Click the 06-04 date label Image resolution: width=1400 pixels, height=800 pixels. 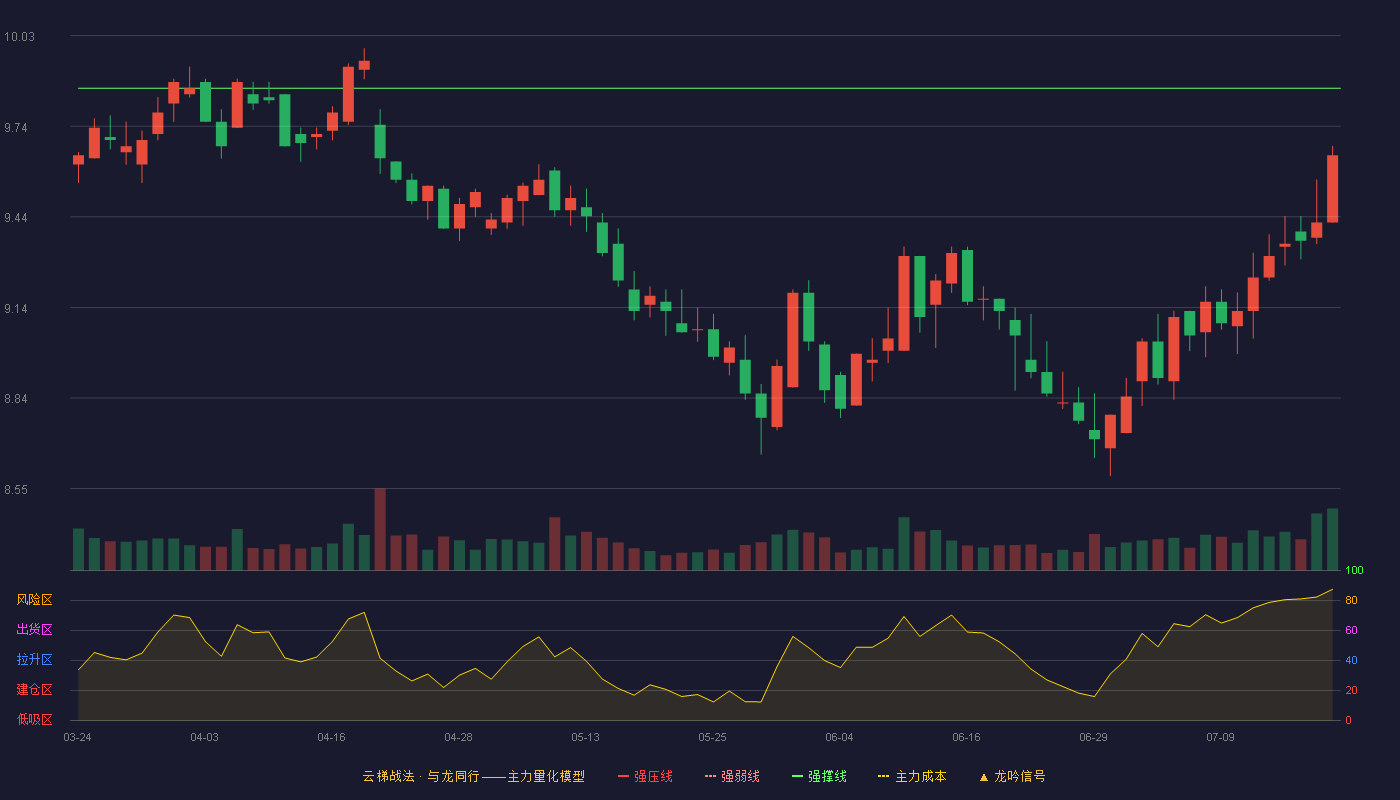(x=839, y=737)
